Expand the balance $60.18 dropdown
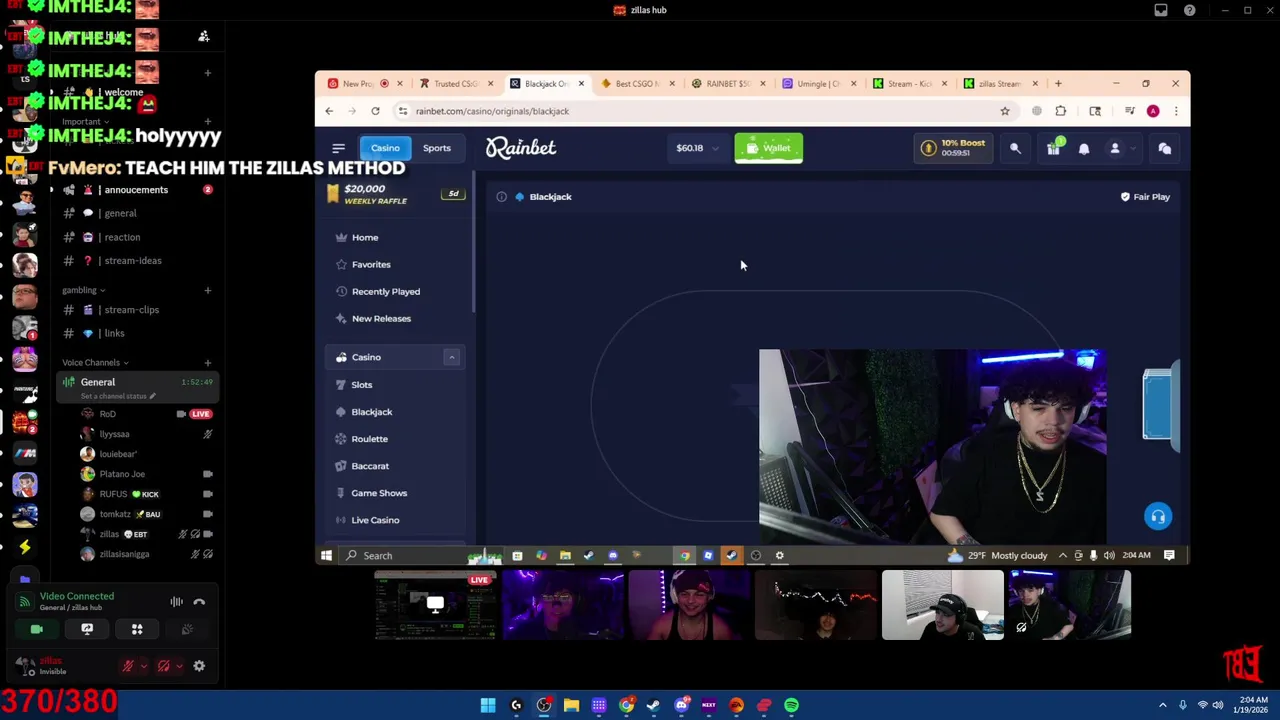 pyautogui.click(x=697, y=148)
